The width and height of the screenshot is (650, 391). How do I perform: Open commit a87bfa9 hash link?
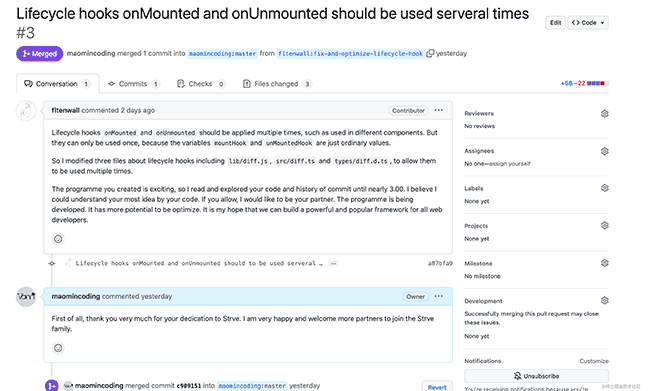tap(440, 263)
